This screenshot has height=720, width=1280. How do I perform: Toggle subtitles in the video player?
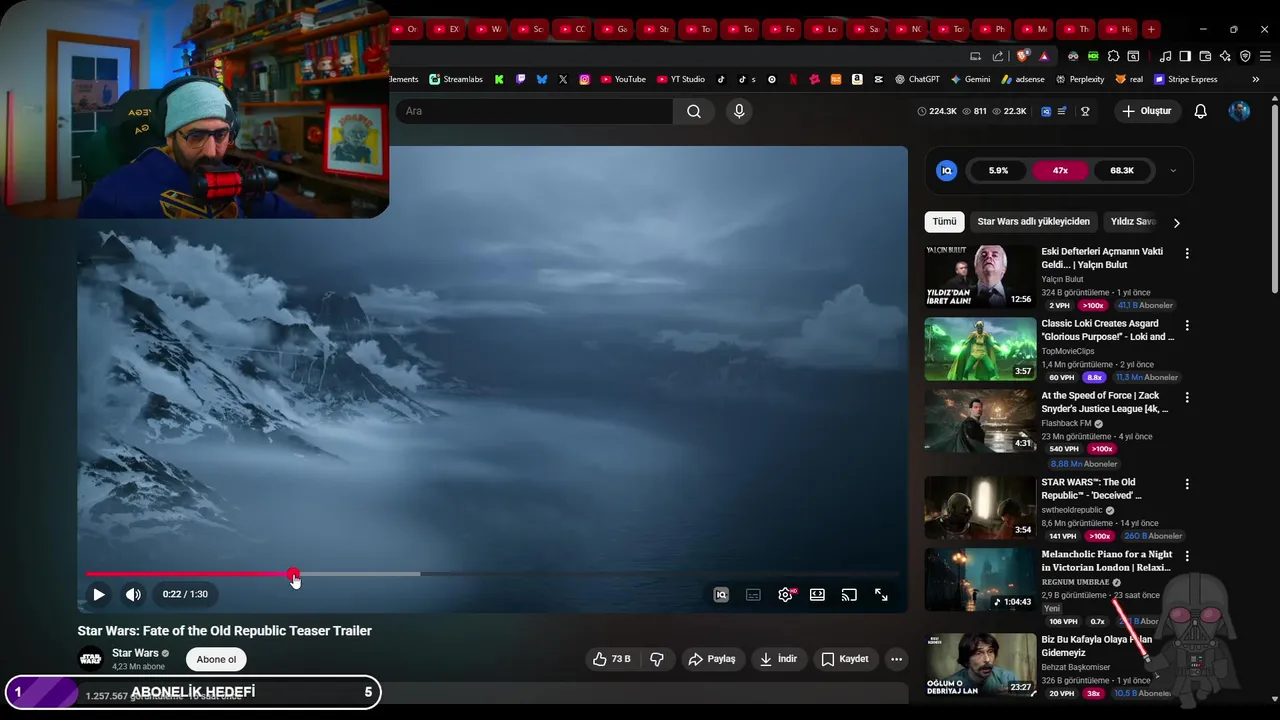(753, 594)
